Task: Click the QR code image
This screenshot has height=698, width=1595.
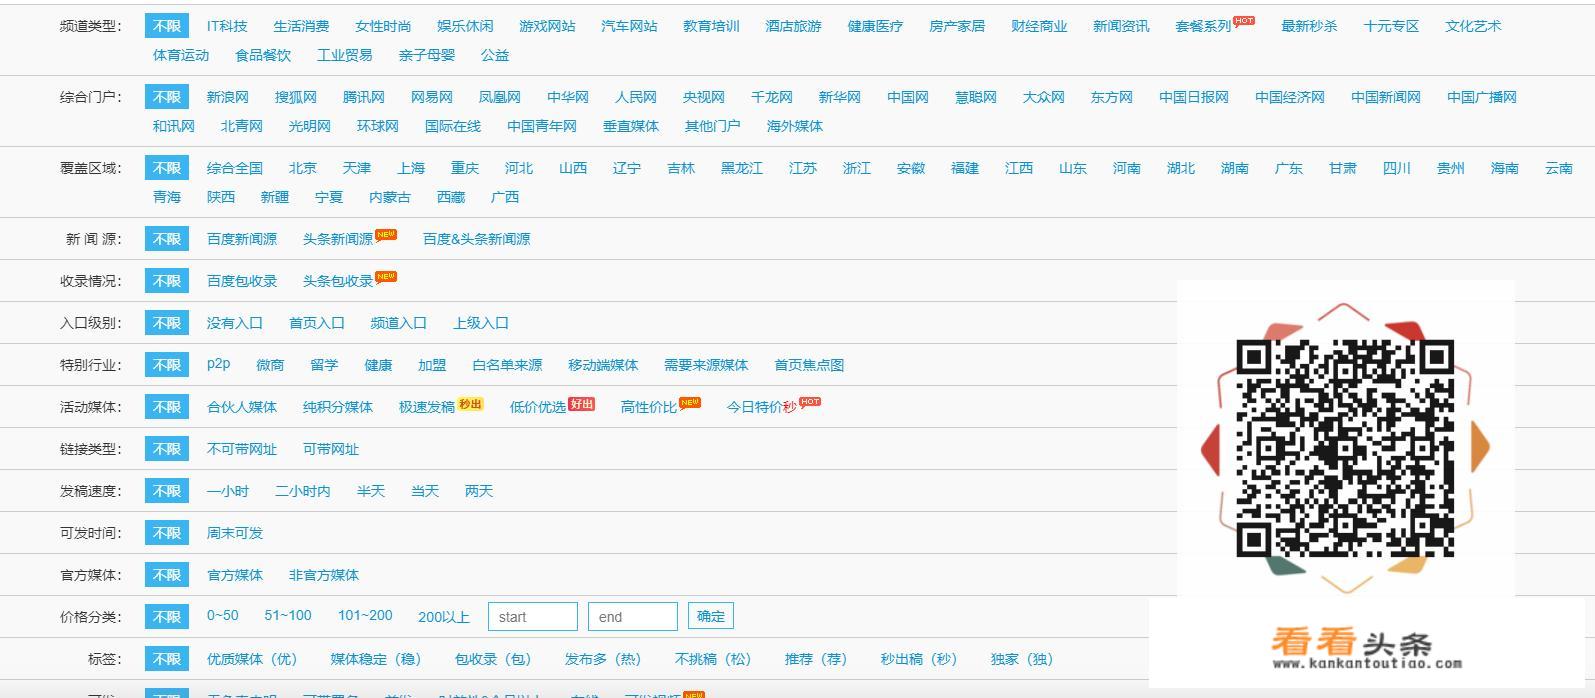Action: click(1345, 448)
